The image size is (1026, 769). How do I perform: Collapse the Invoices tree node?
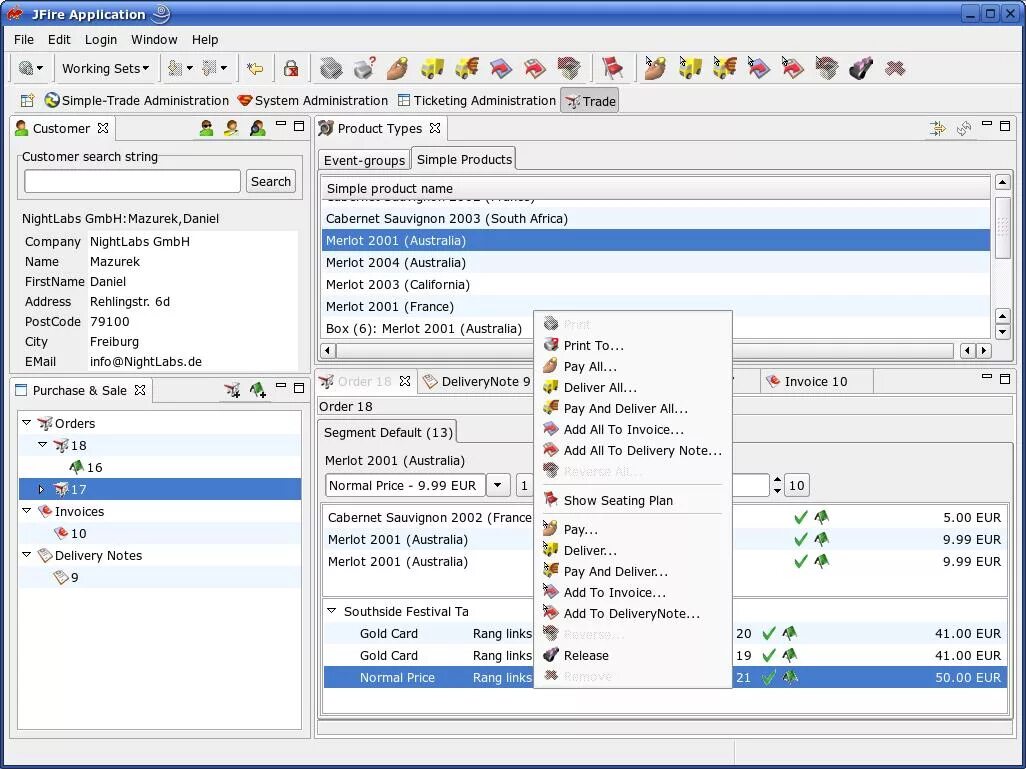pos(27,510)
